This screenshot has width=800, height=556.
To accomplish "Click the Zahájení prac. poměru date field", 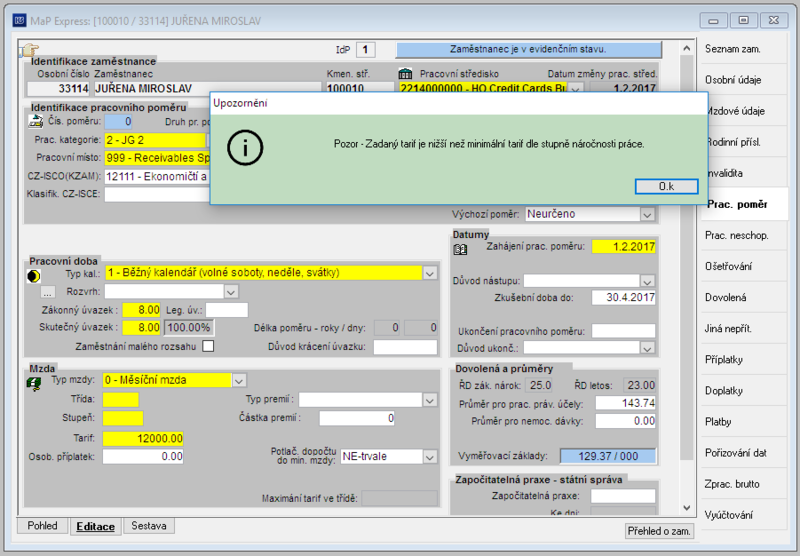I will [x=623, y=247].
